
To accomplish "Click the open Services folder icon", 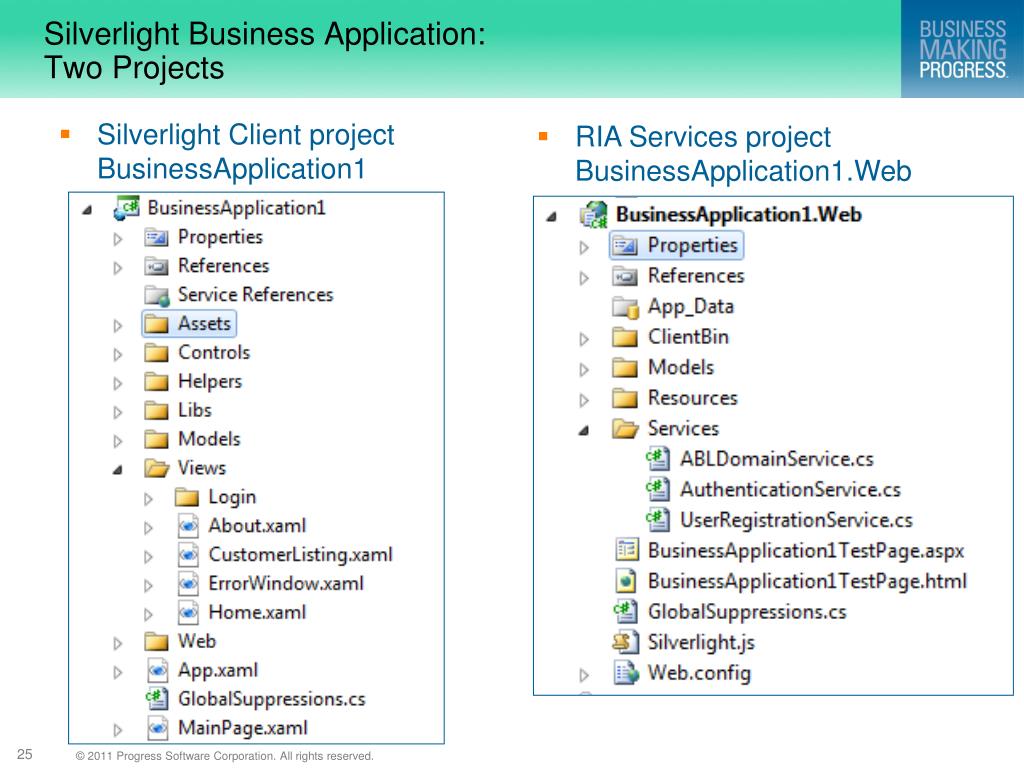I will (x=626, y=429).
